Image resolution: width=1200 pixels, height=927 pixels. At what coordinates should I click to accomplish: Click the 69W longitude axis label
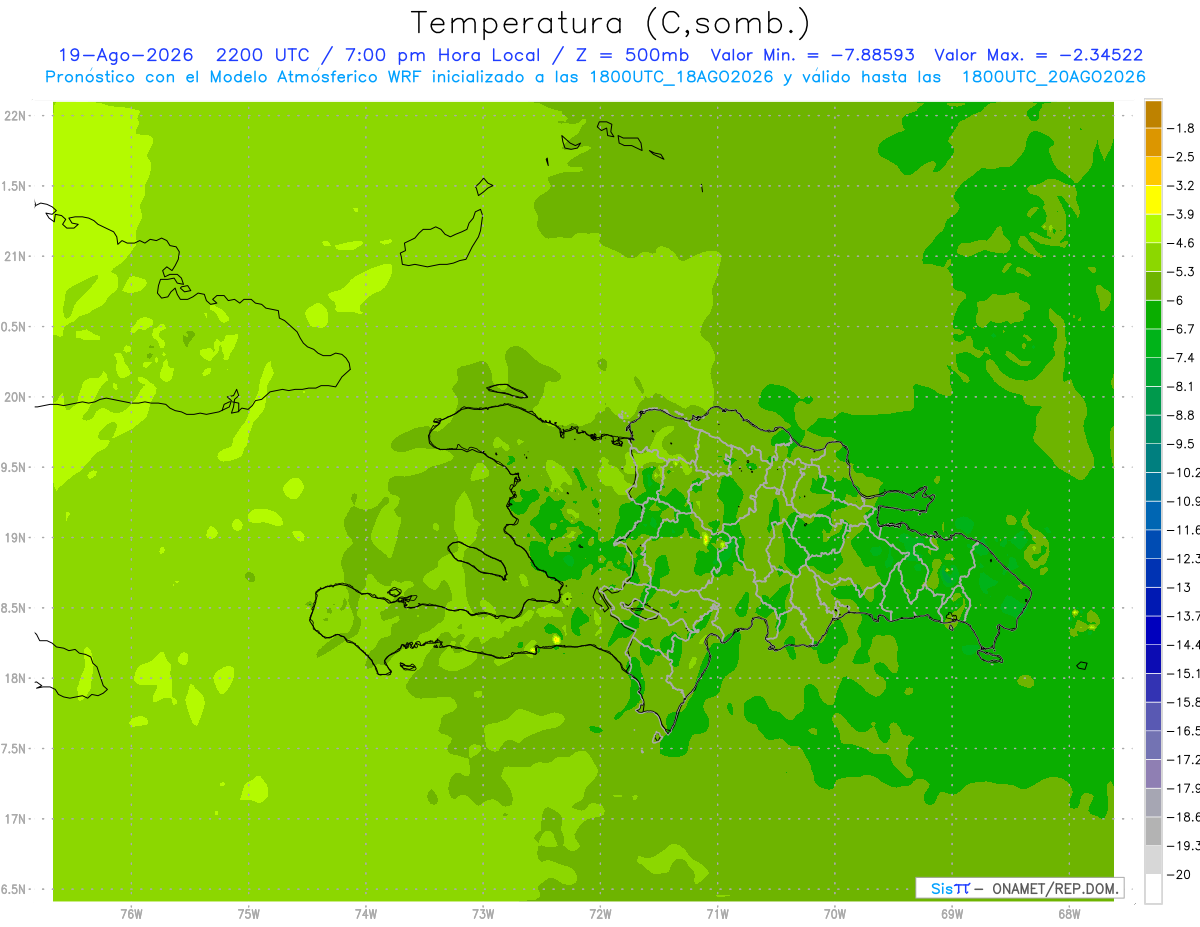952,913
